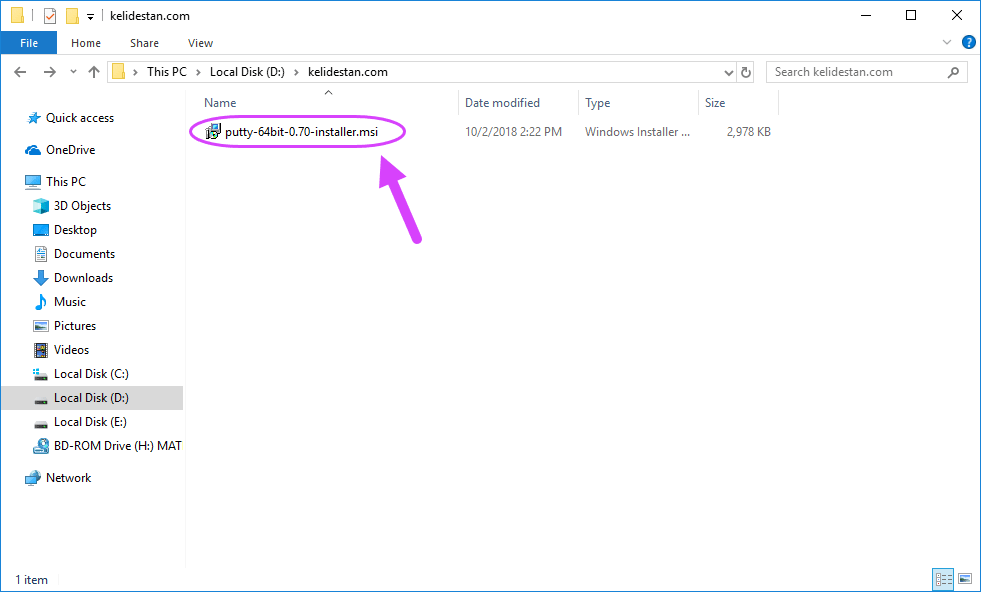The image size is (981, 592).
Task: Go forward with the right arrow
Action: point(49,72)
